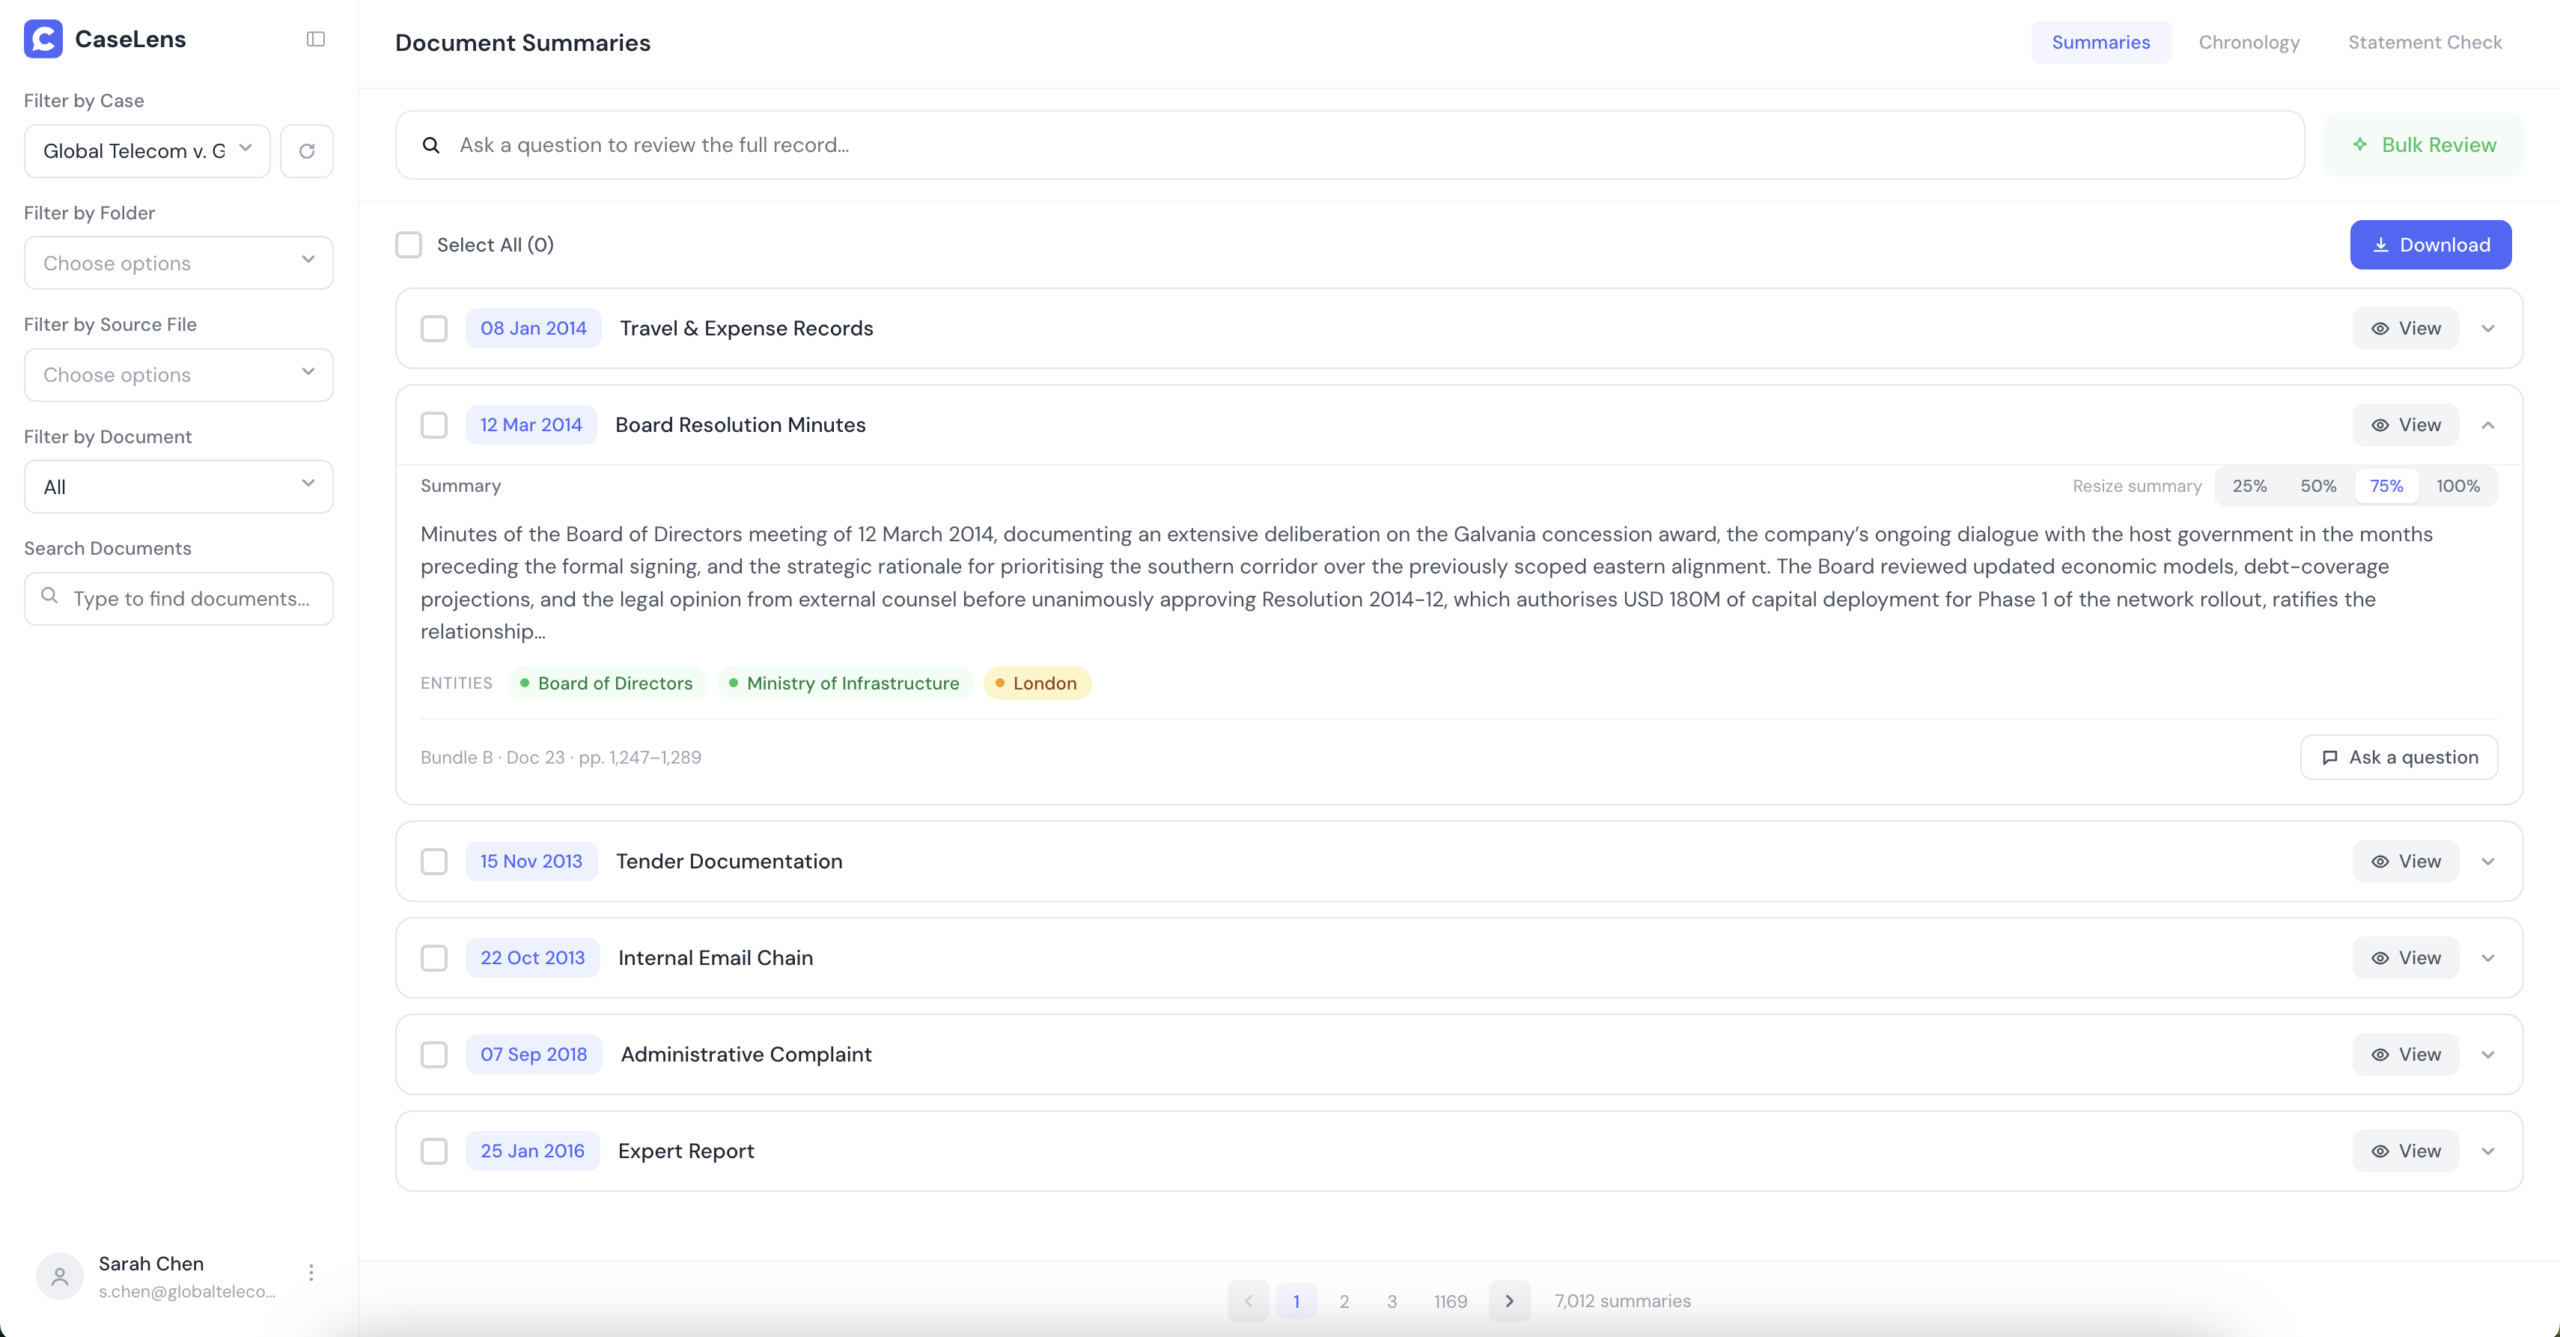This screenshot has height=1337, width=2560.
Task: View the Expert Report document
Action: pos(2405,1151)
